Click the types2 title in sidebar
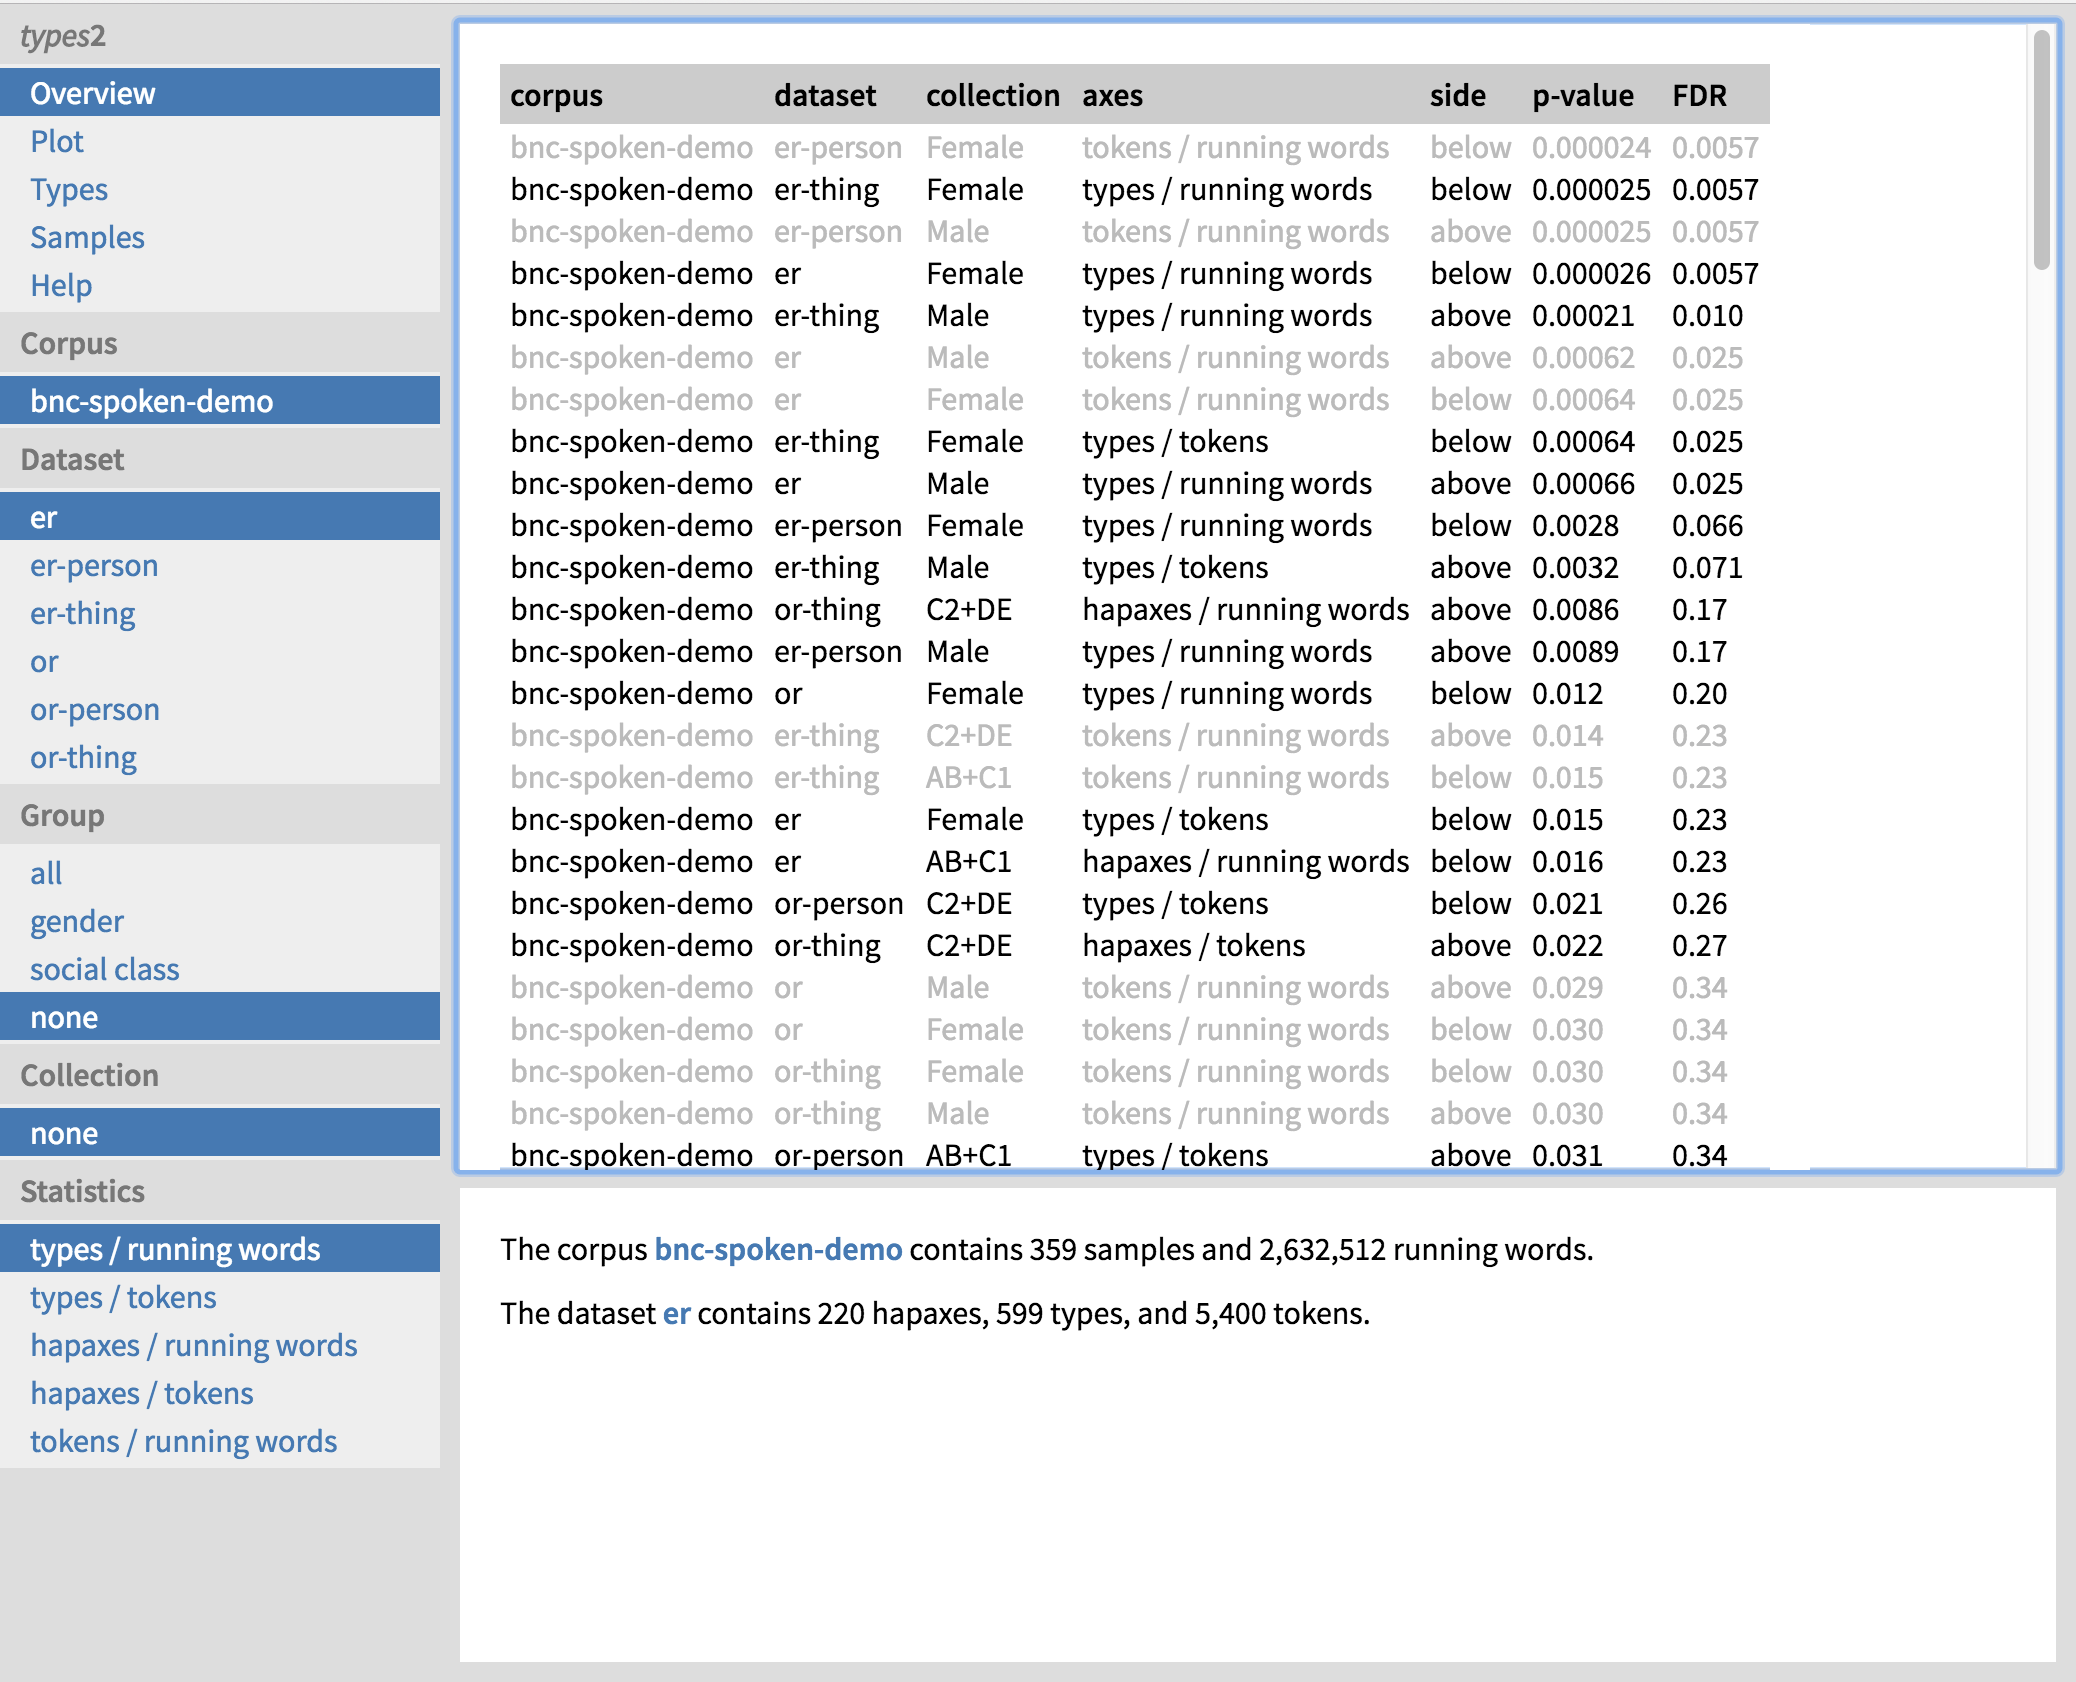 tap(63, 36)
